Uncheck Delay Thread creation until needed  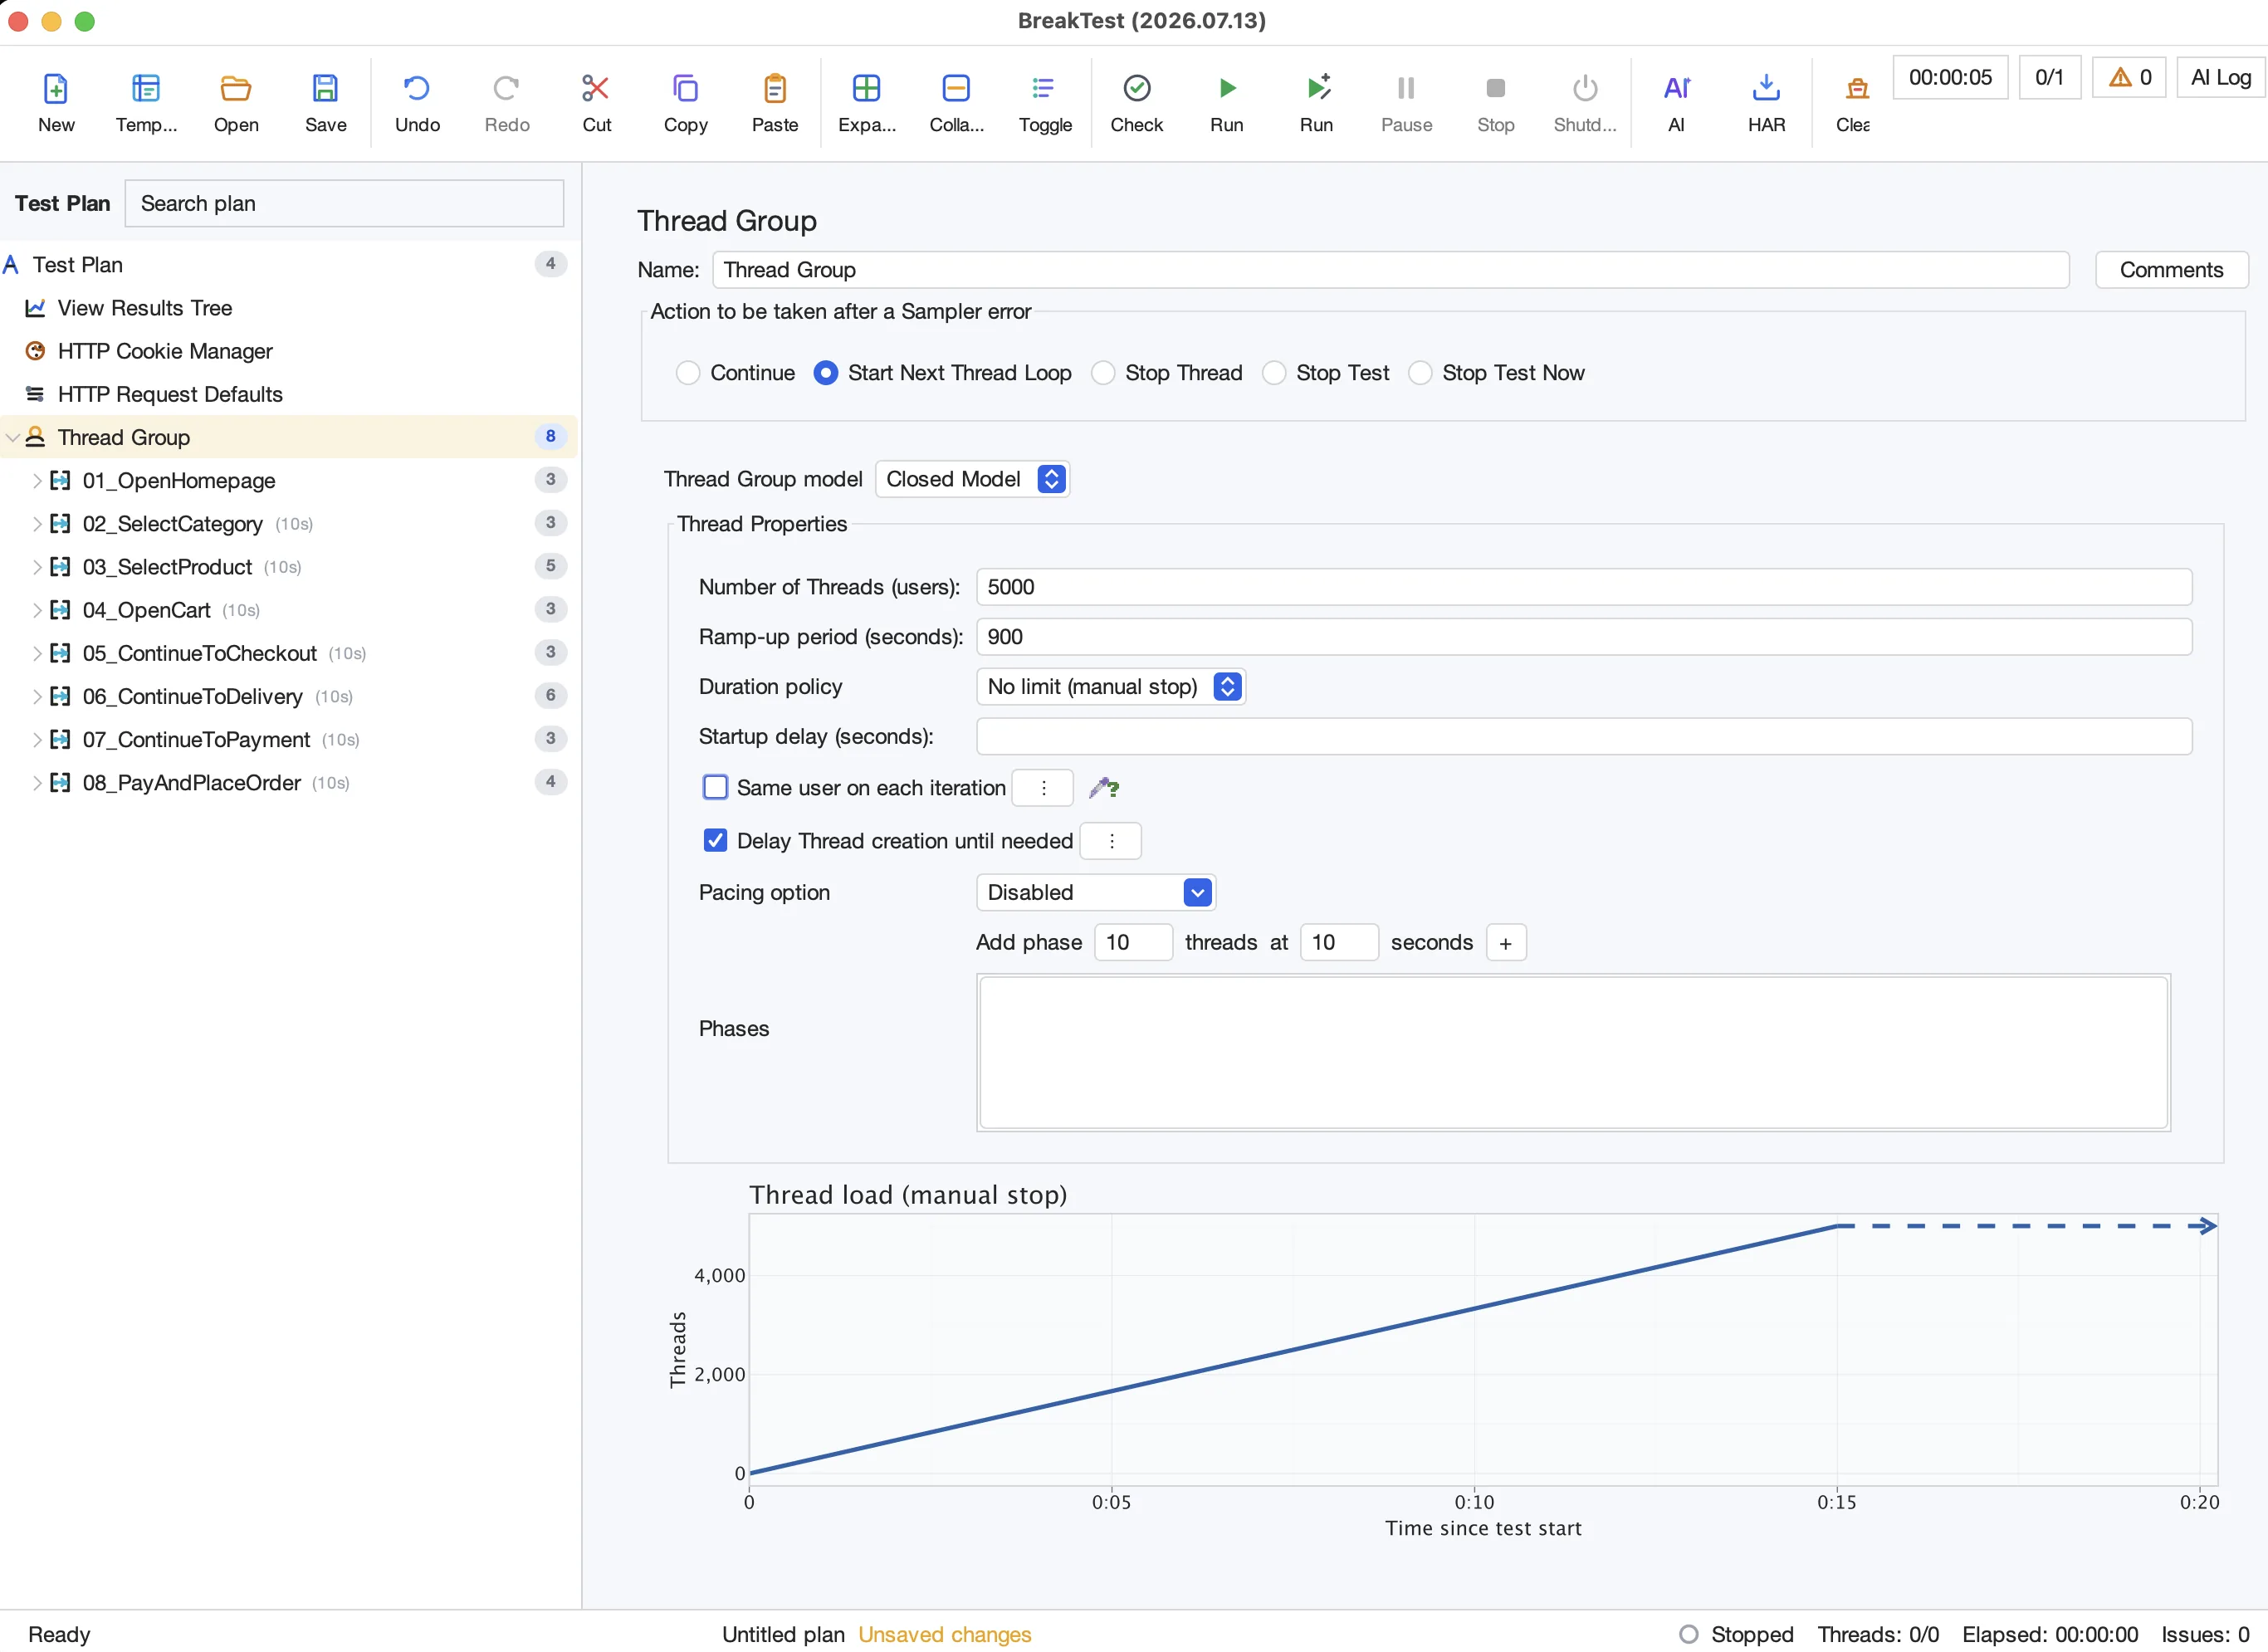(x=715, y=841)
